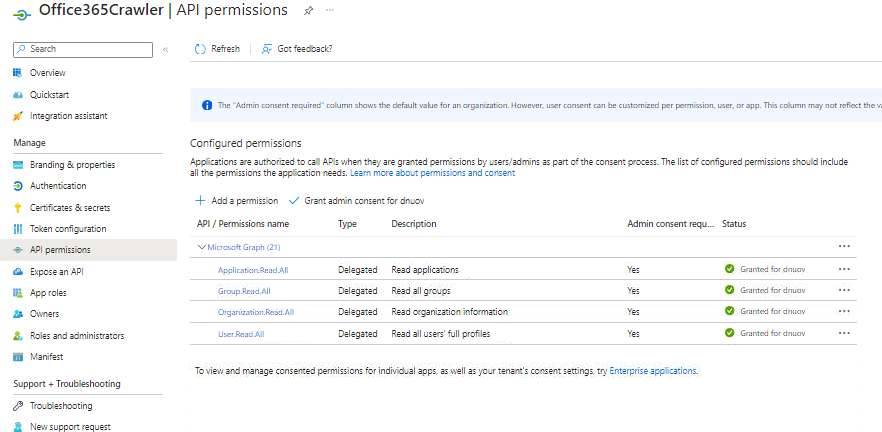Open Integration assistant rocket icon
The image size is (882, 432).
click(x=18, y=116)
